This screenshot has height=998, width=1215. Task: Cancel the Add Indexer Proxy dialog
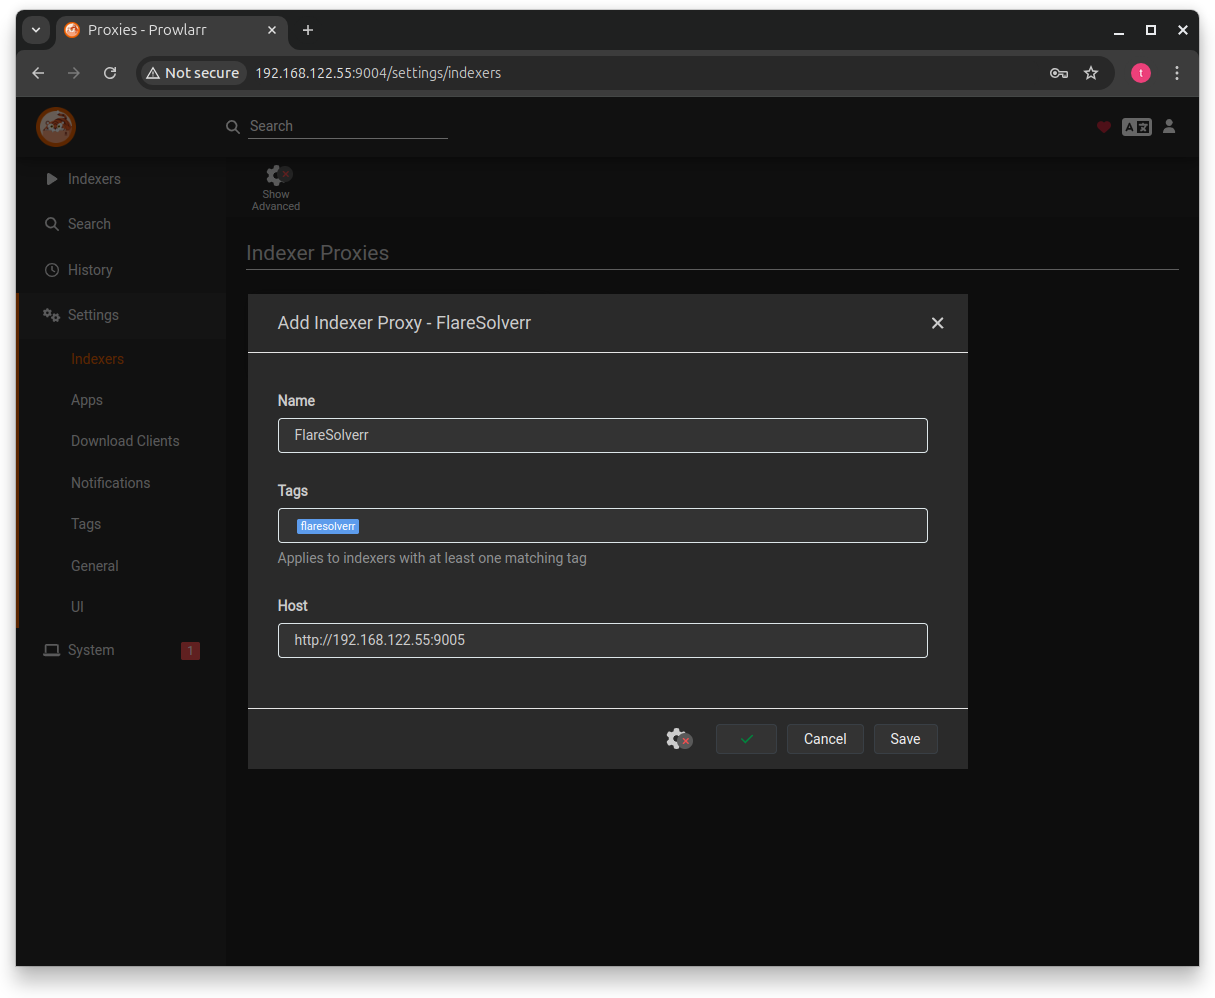pos(824,738)
